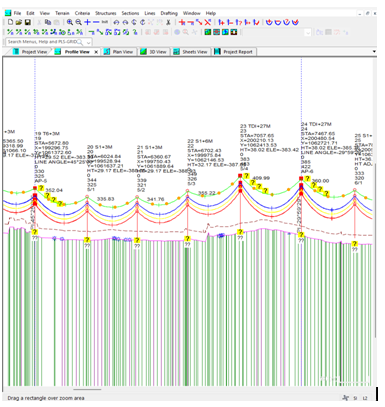
Task: Open the Help menu
Action: 211,13
